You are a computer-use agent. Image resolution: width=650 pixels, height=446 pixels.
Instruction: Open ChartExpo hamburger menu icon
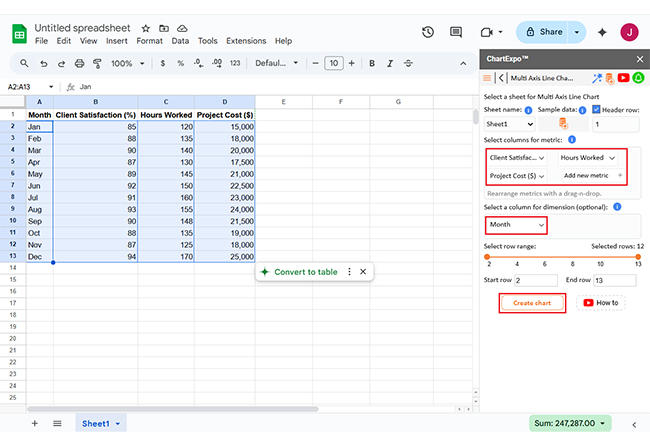pyautogui.click(x=487, y=77)
